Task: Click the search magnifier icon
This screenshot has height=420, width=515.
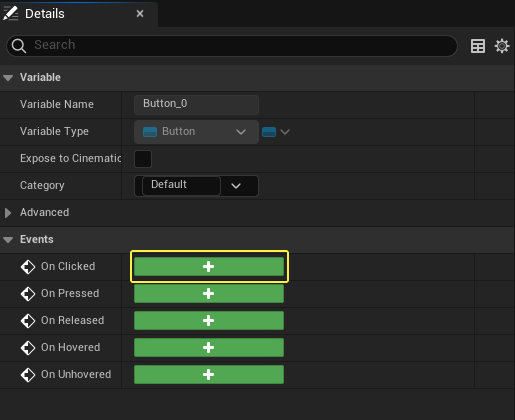Action: pyautogui.click(x=19, y=46)
